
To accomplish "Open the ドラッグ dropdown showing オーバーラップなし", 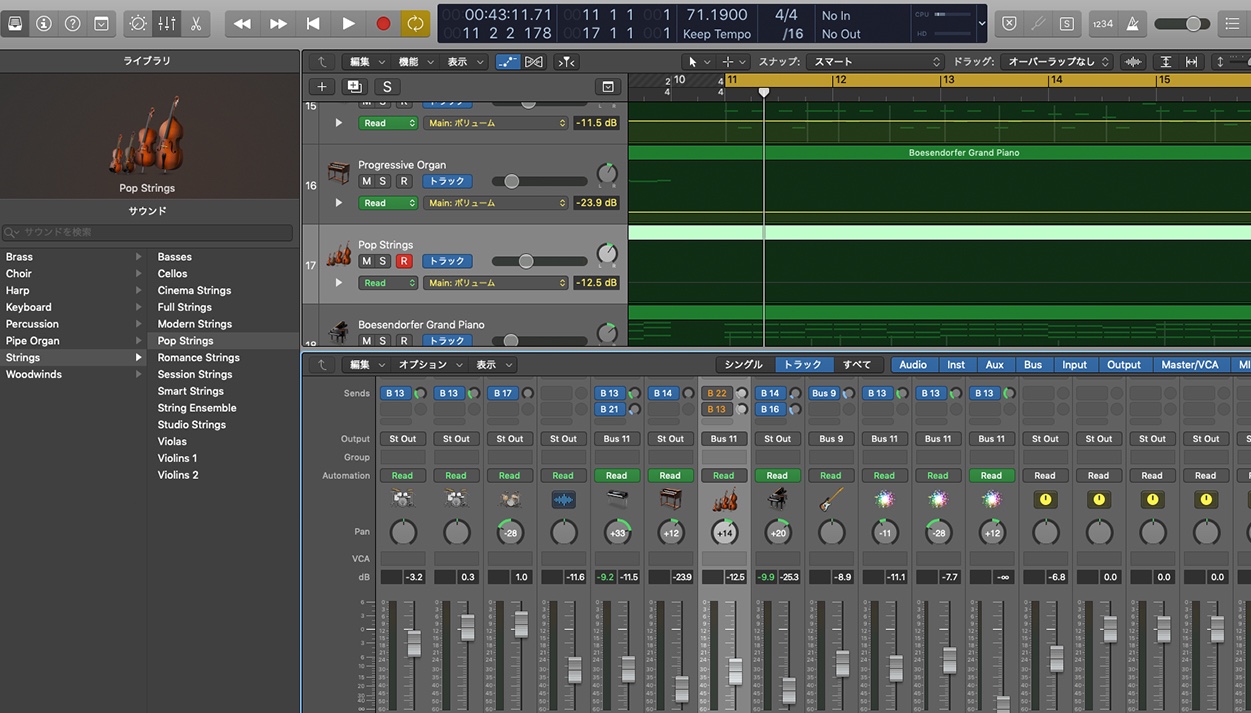I will tap(1057, 62).
